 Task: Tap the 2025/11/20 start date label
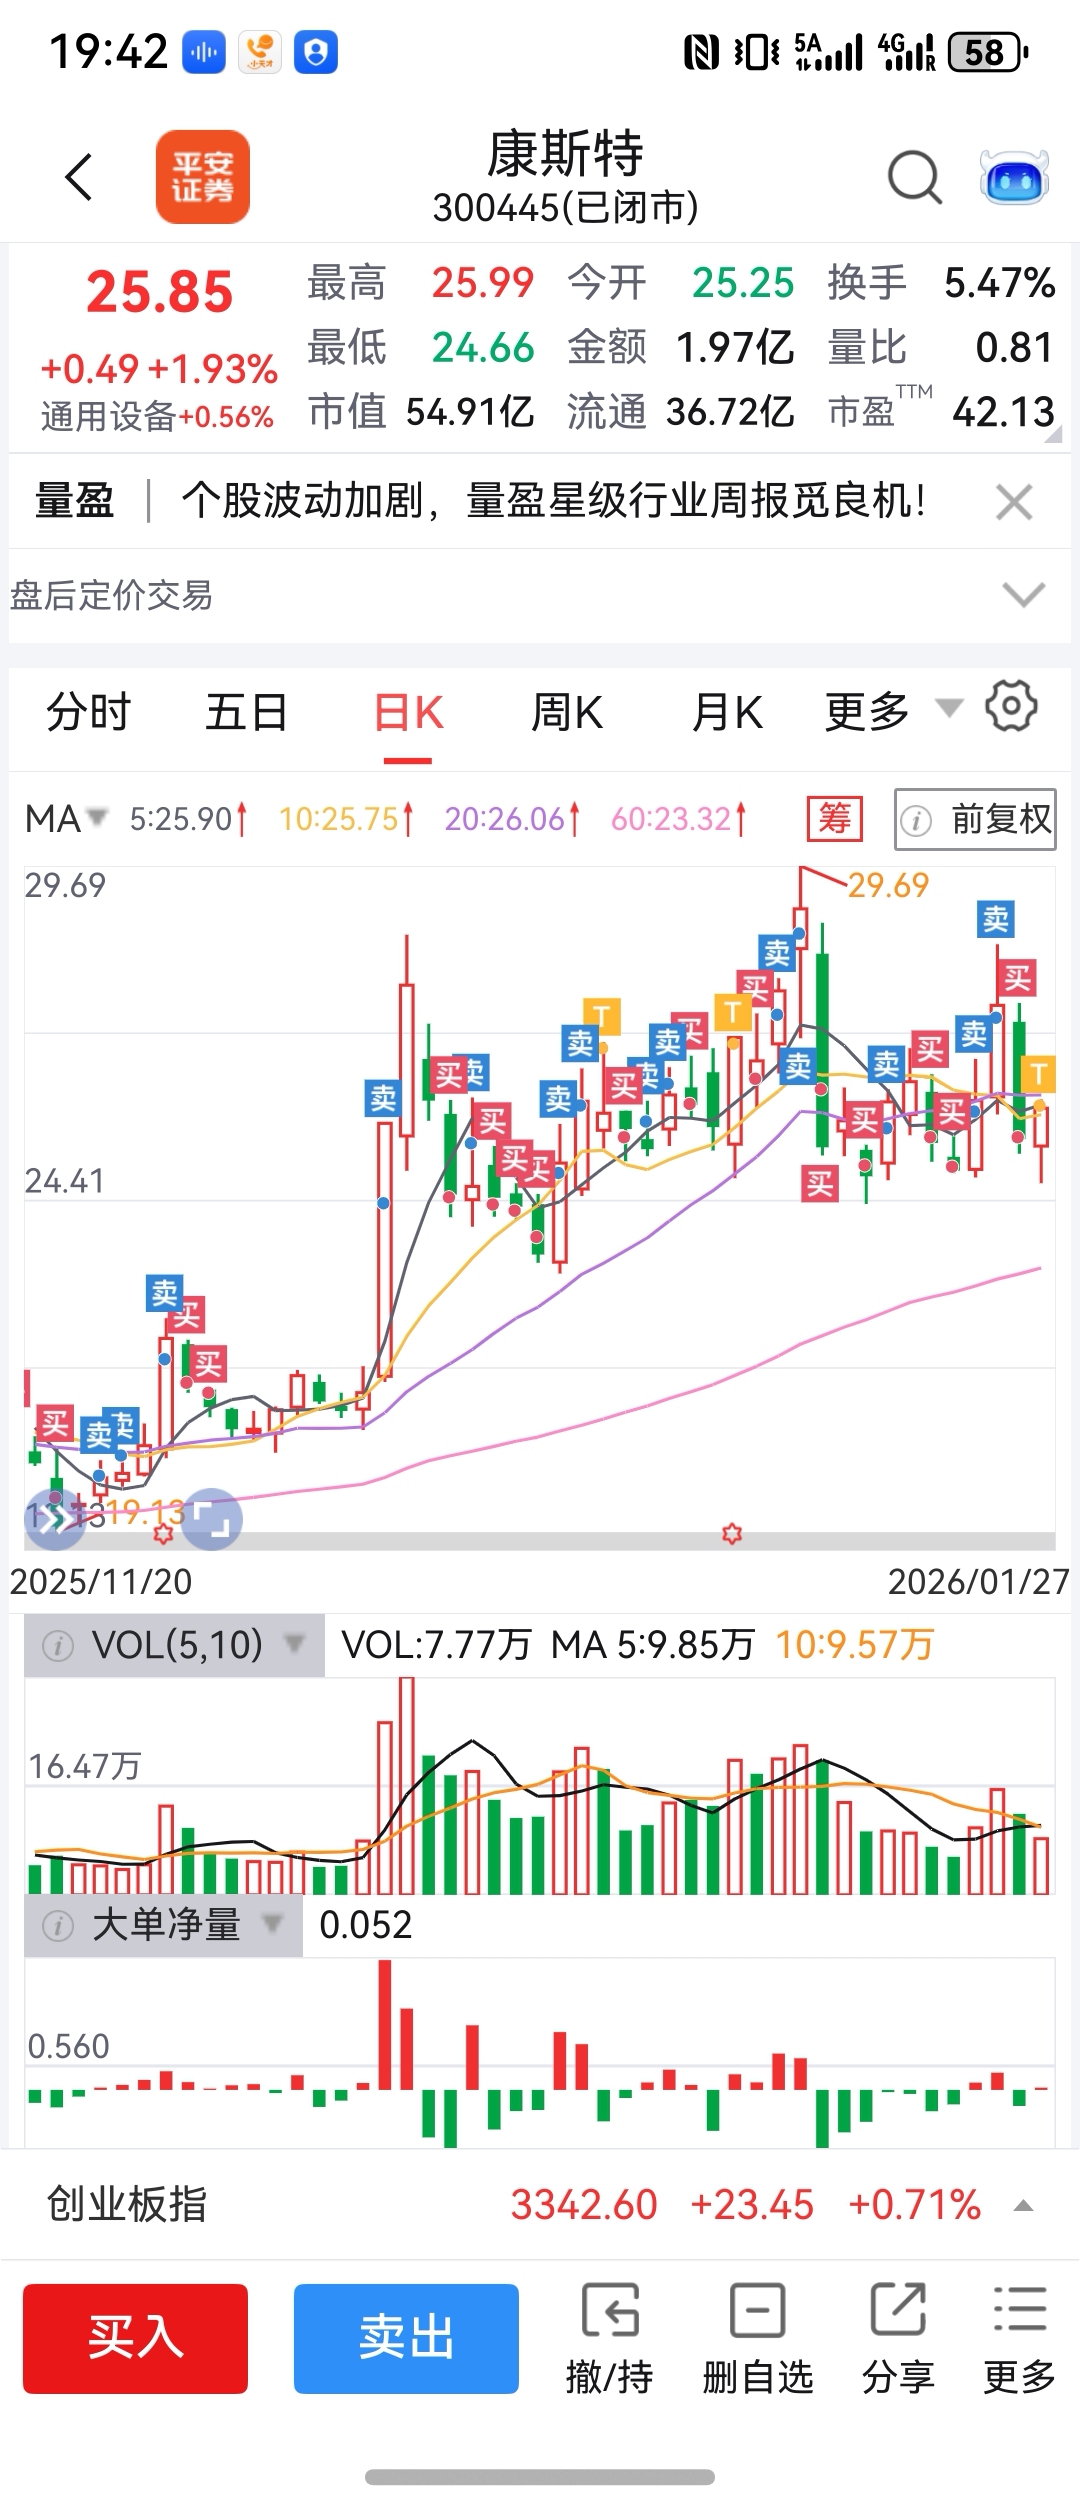coord(101,1582)
